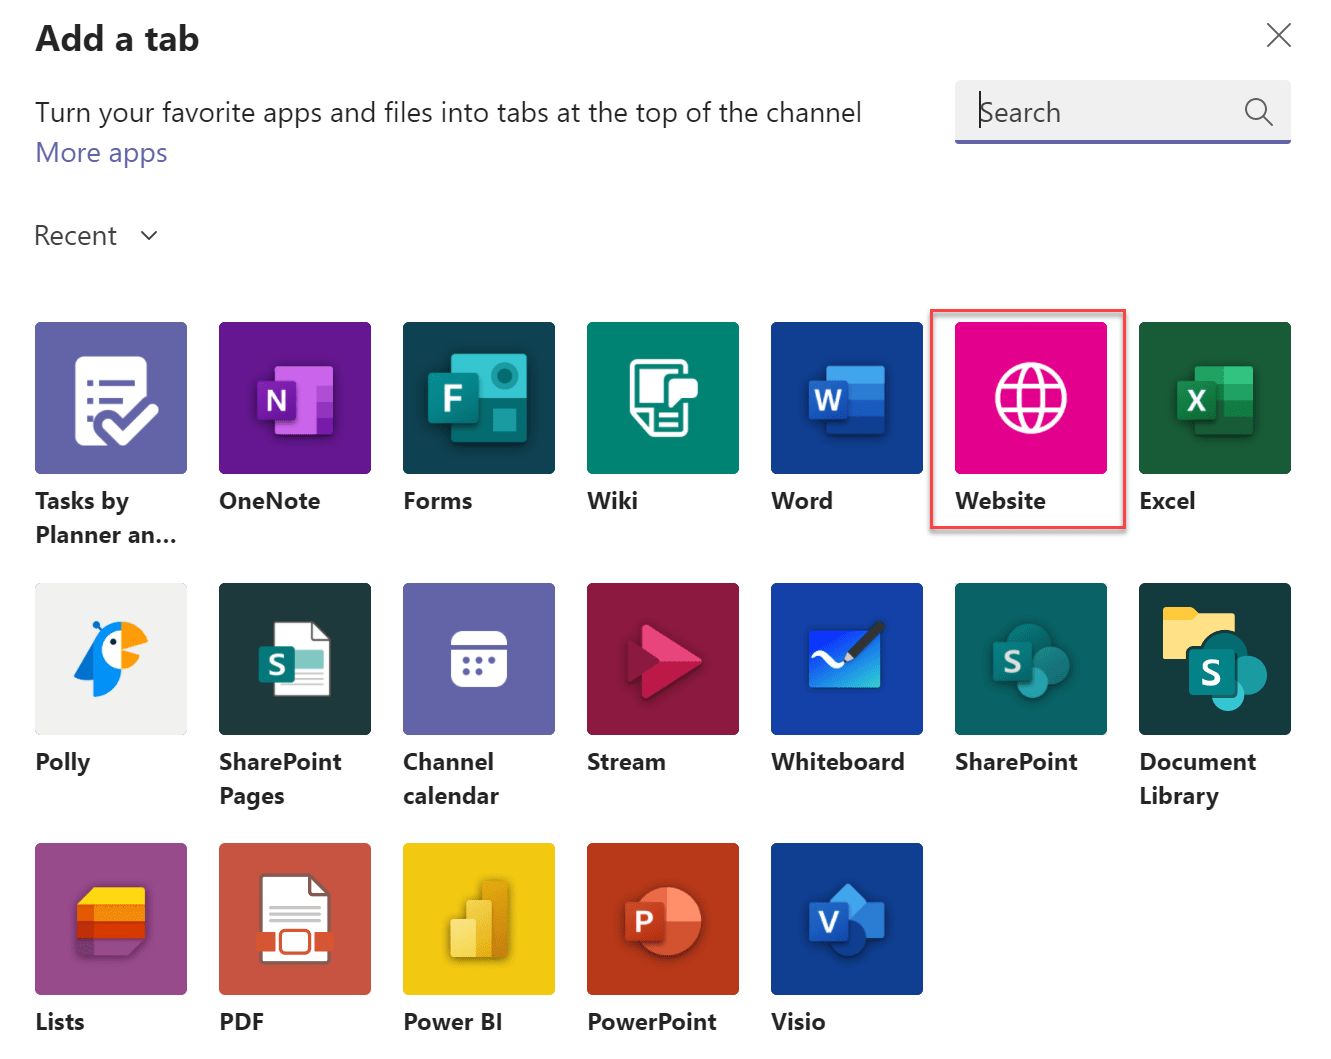The width and height of the screenshot is (1331, 1059).
Task: Select the Word app icon
Action: [x=846, y=397]
